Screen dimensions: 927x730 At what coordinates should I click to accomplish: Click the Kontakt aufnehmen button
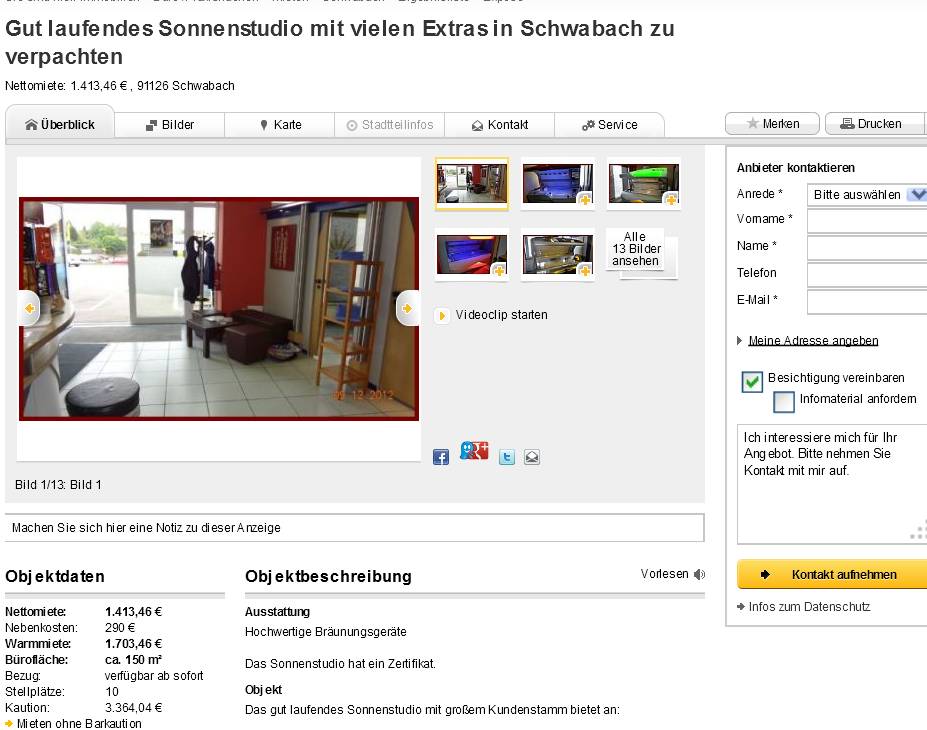832,575
